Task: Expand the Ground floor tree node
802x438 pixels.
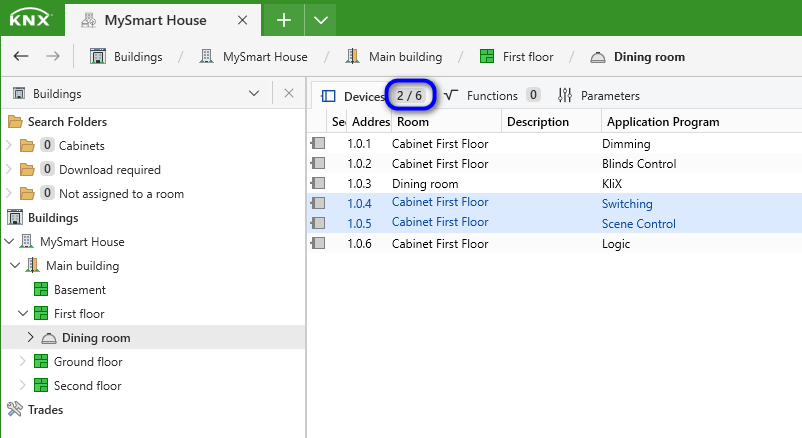Action: coord(23,361)
